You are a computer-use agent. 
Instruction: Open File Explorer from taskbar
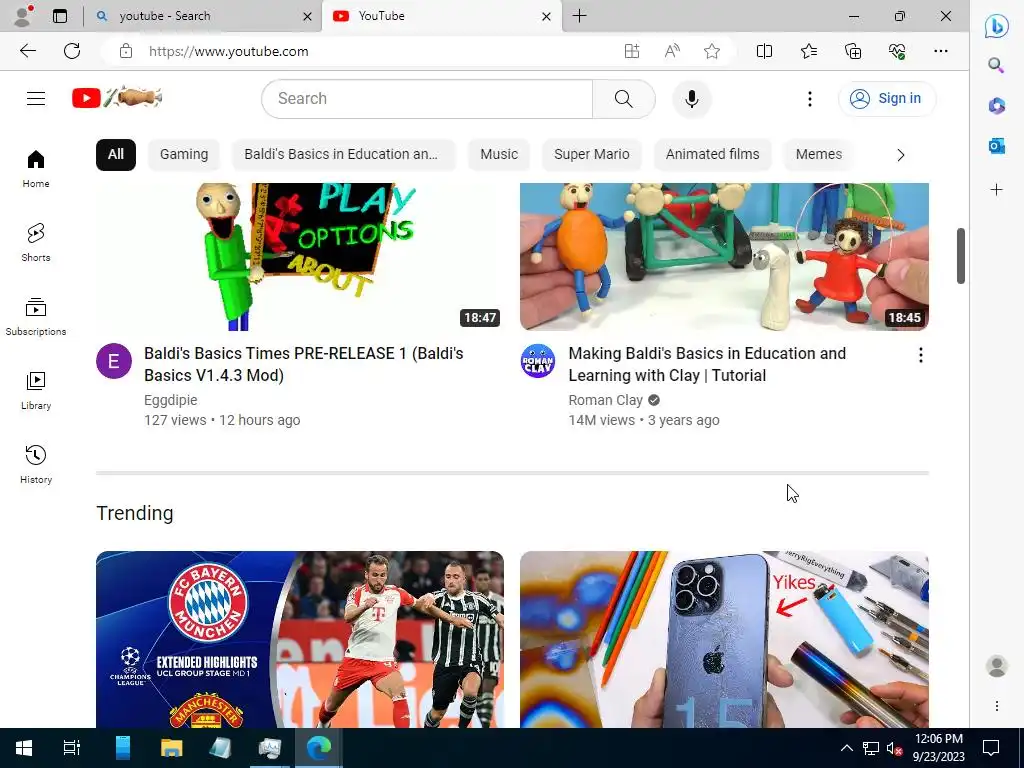point(172,748)
